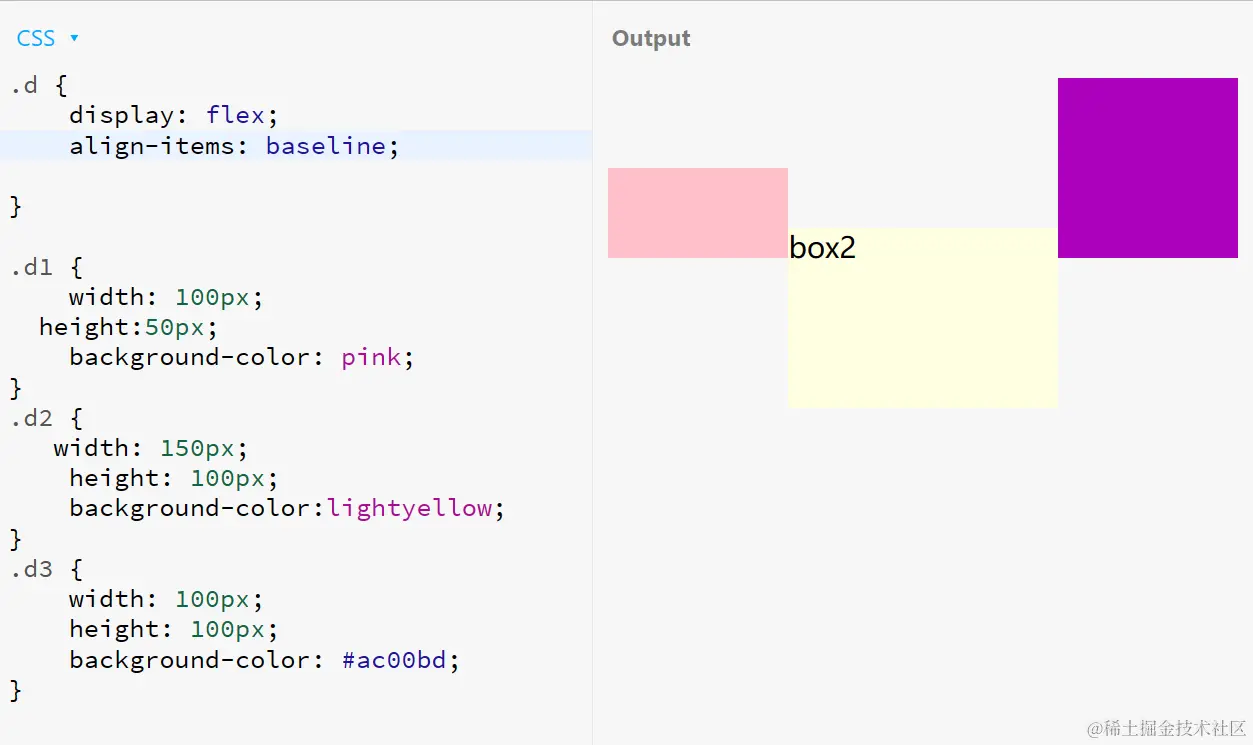The image size is (1253, 745).
Task: Click the '.d3 {' selector line
Action: point(47,569)
